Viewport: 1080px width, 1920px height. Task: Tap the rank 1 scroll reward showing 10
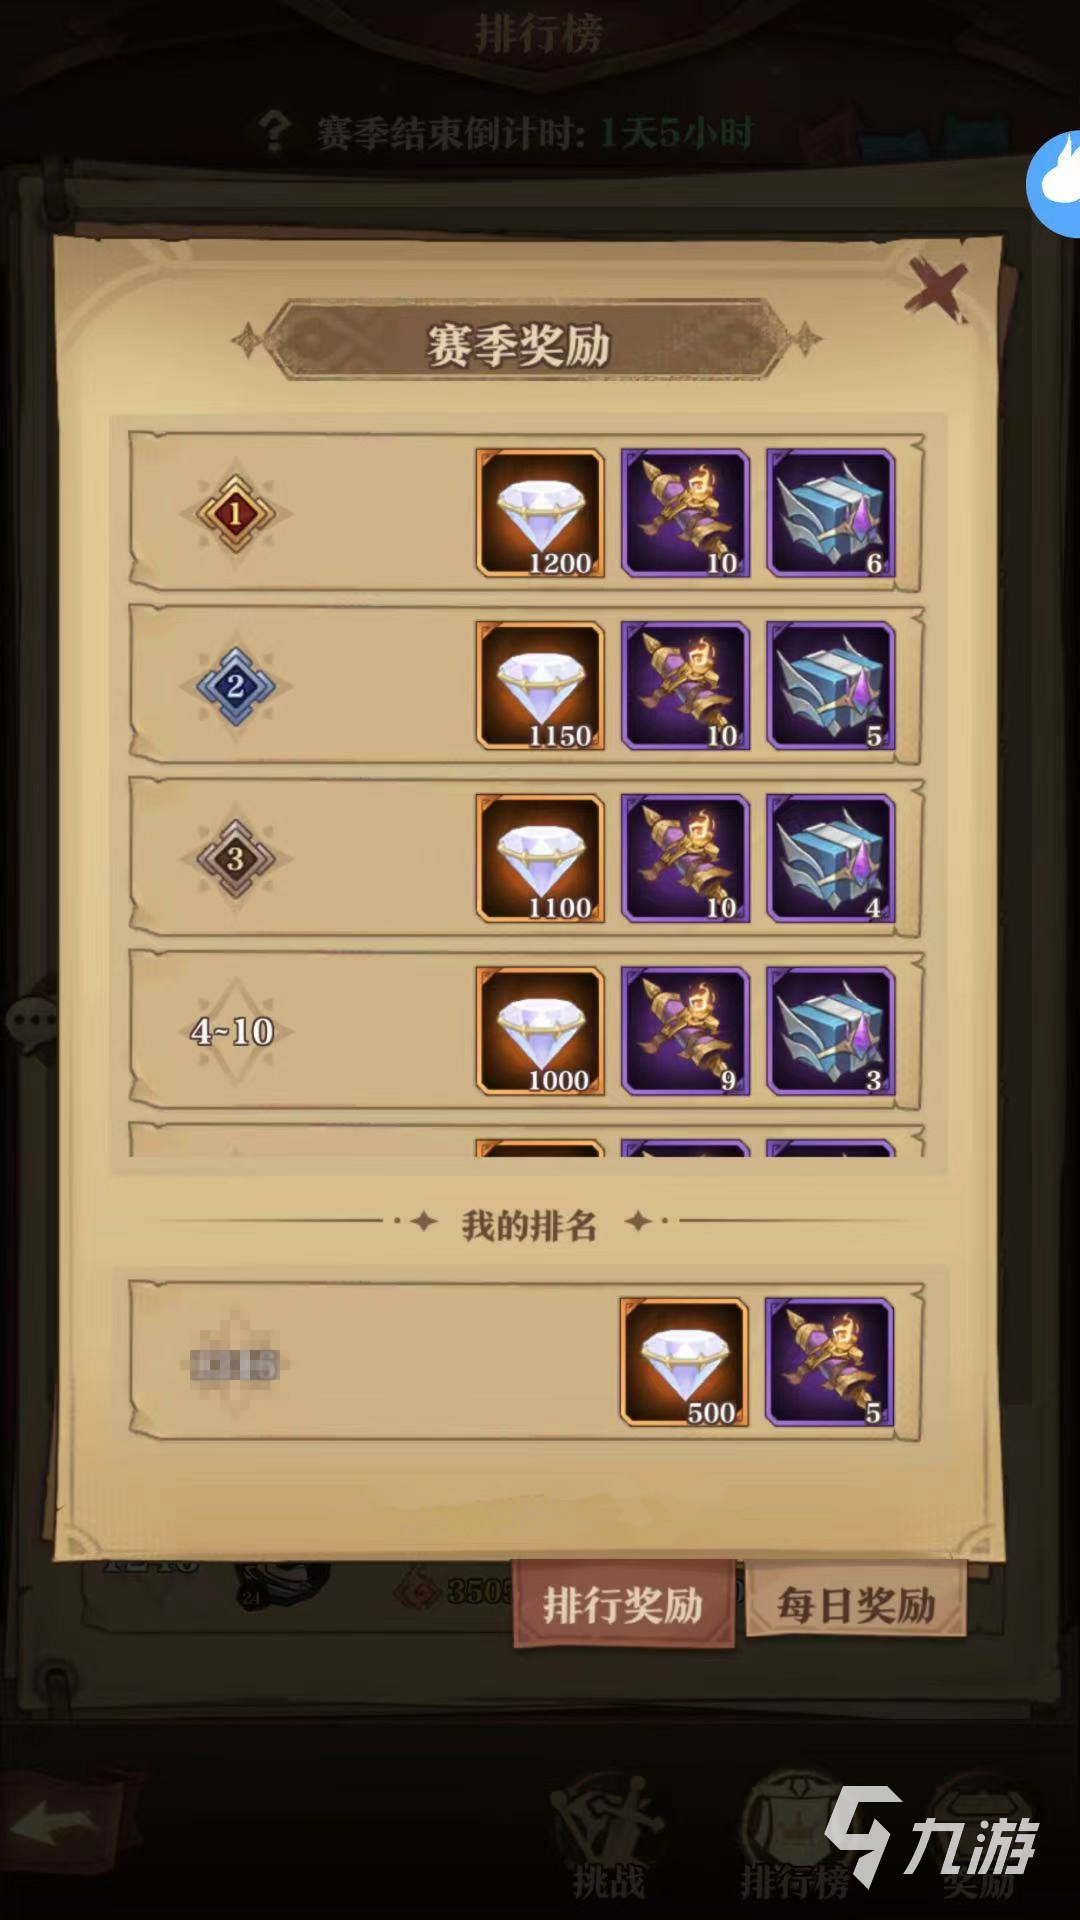tap(685, 513)
